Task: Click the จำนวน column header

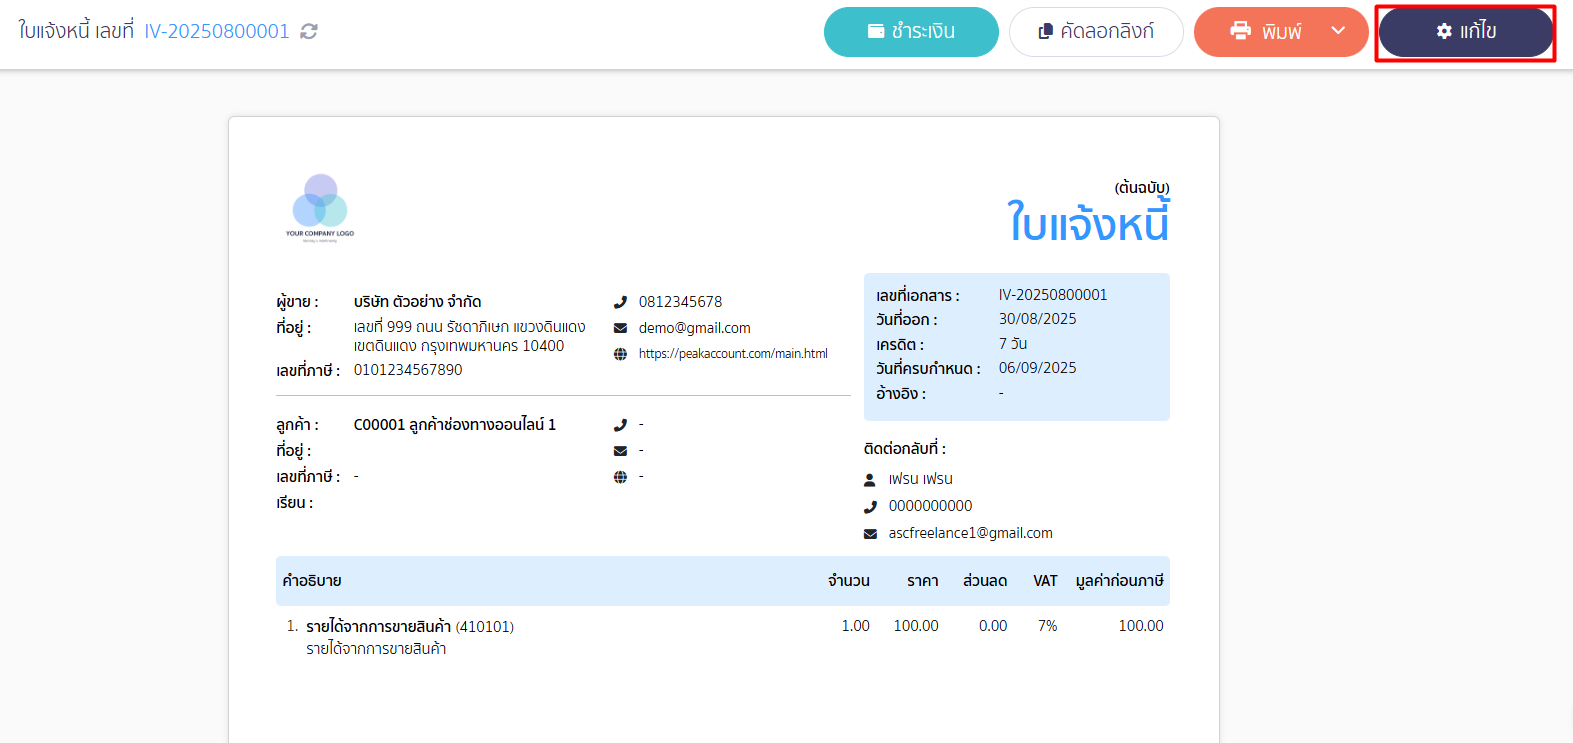Action: [849, 581]
